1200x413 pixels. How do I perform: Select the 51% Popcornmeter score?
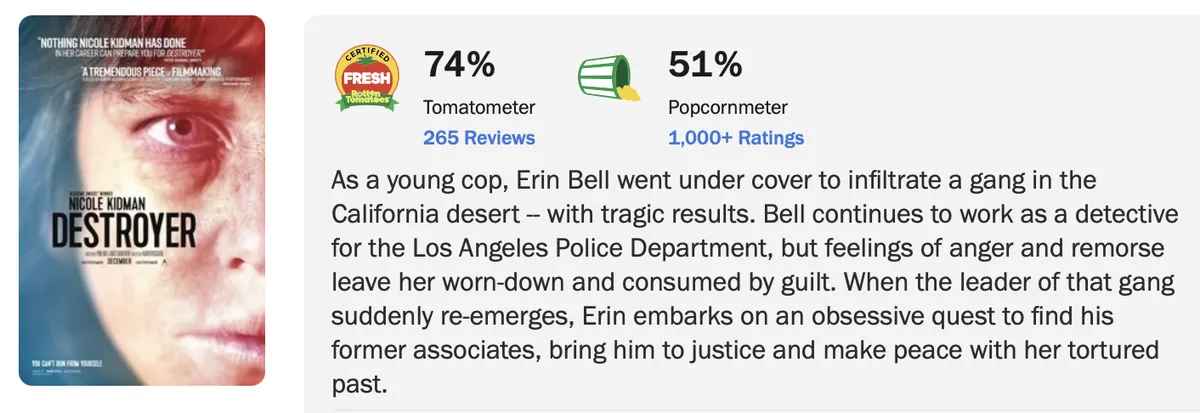[x=704, y=66]
